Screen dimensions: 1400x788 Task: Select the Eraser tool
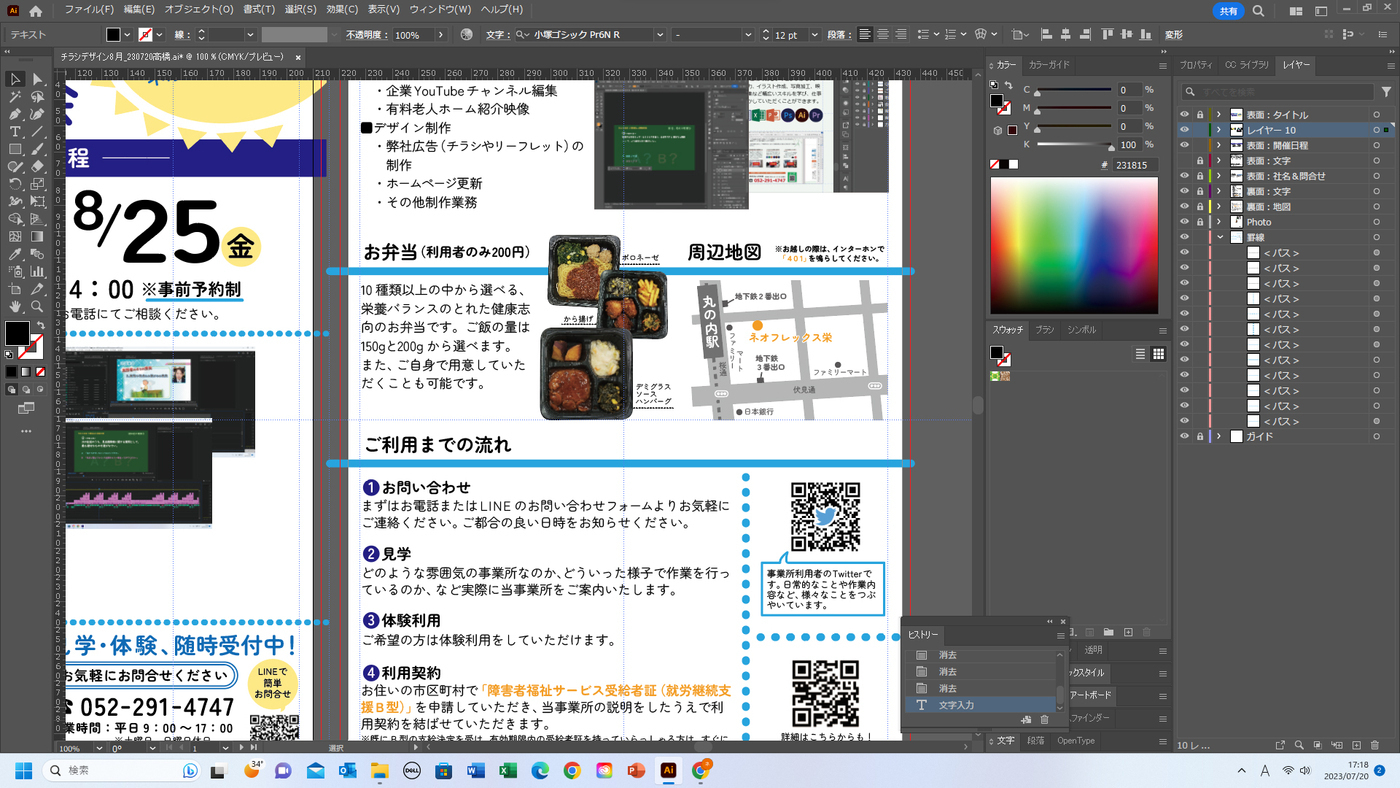pyautogui.click(x=38, y=167)
